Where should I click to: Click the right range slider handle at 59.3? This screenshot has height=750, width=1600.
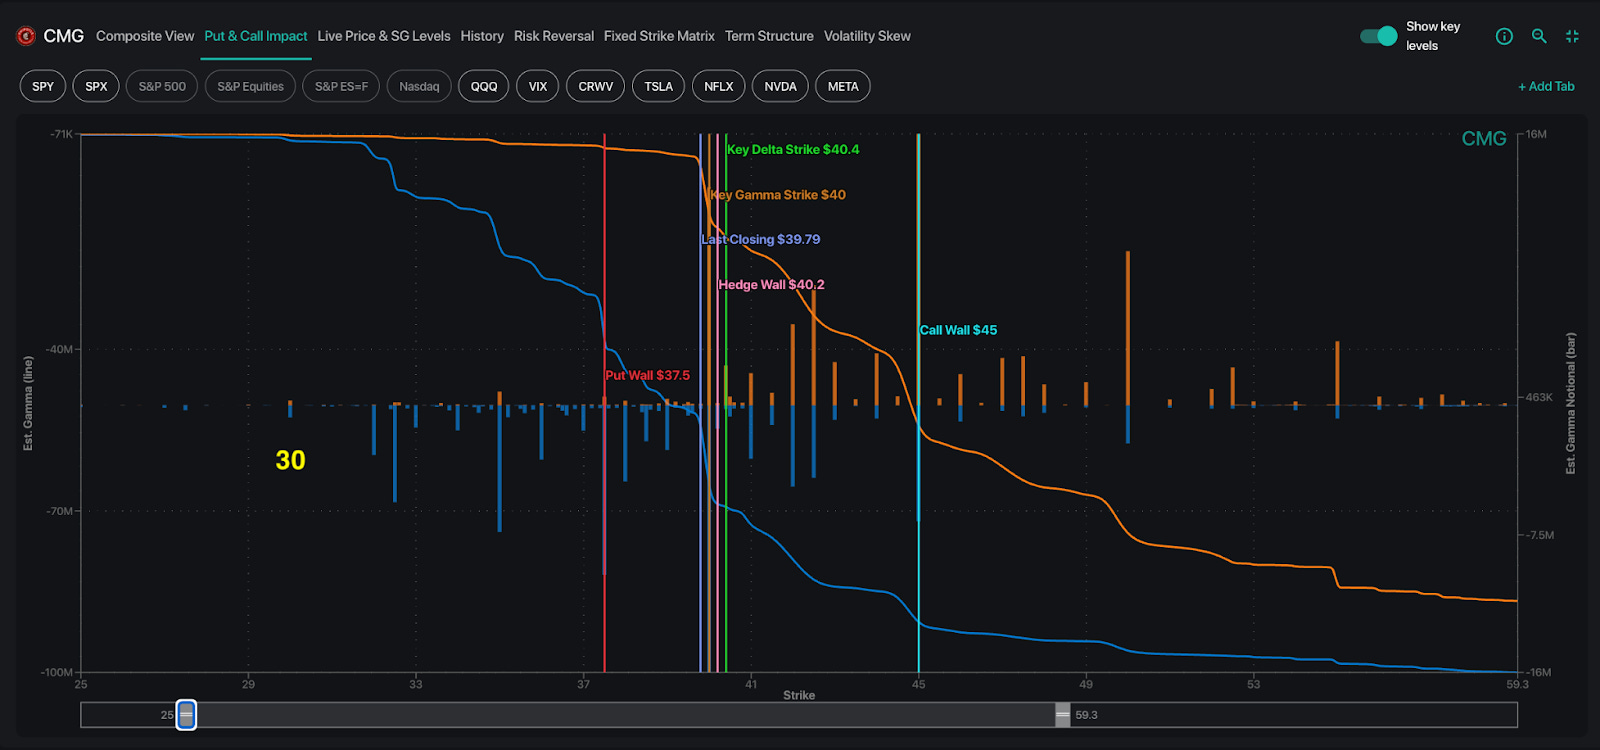click(x=1062, y=715)
